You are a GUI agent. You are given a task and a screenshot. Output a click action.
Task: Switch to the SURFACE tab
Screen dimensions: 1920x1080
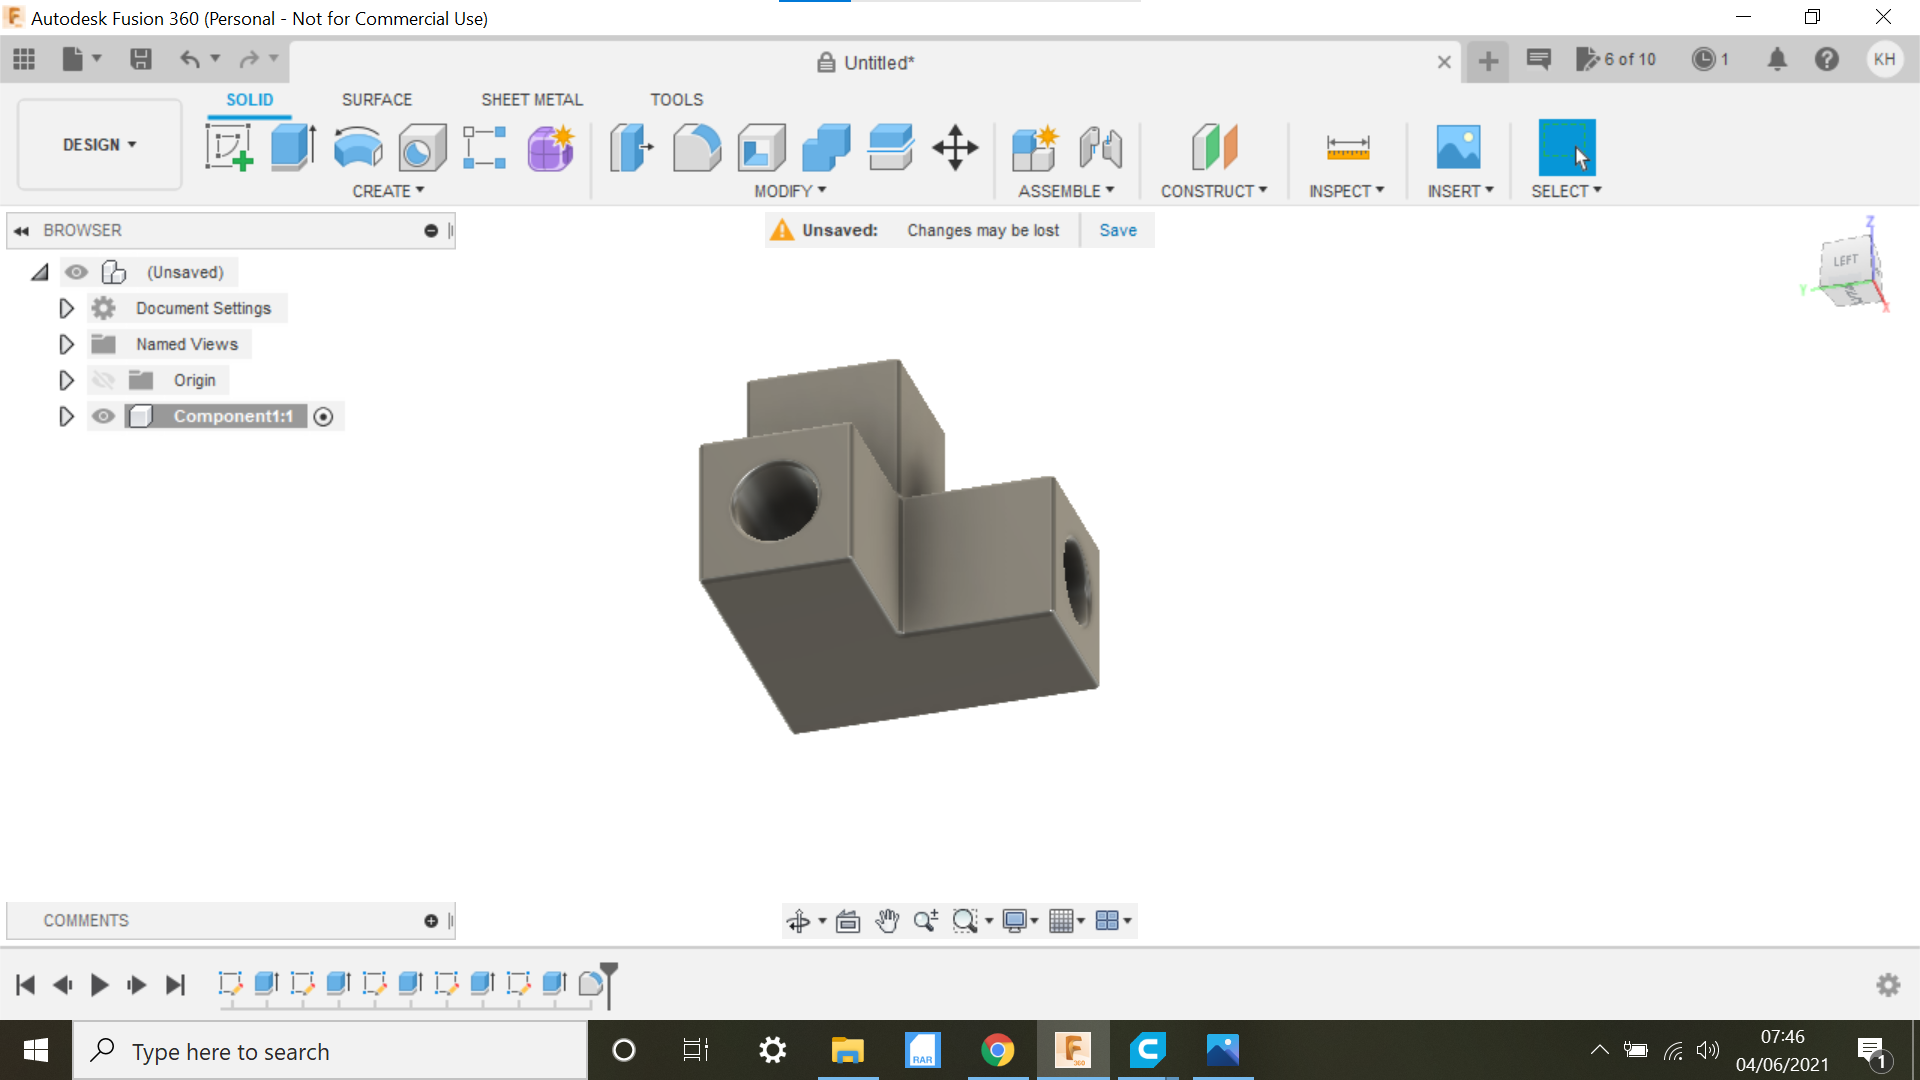(x=377, y=100)
